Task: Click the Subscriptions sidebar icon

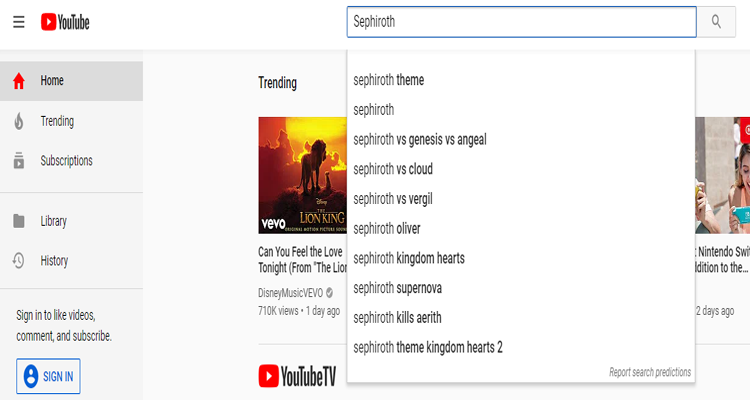Action: (19, 161)
